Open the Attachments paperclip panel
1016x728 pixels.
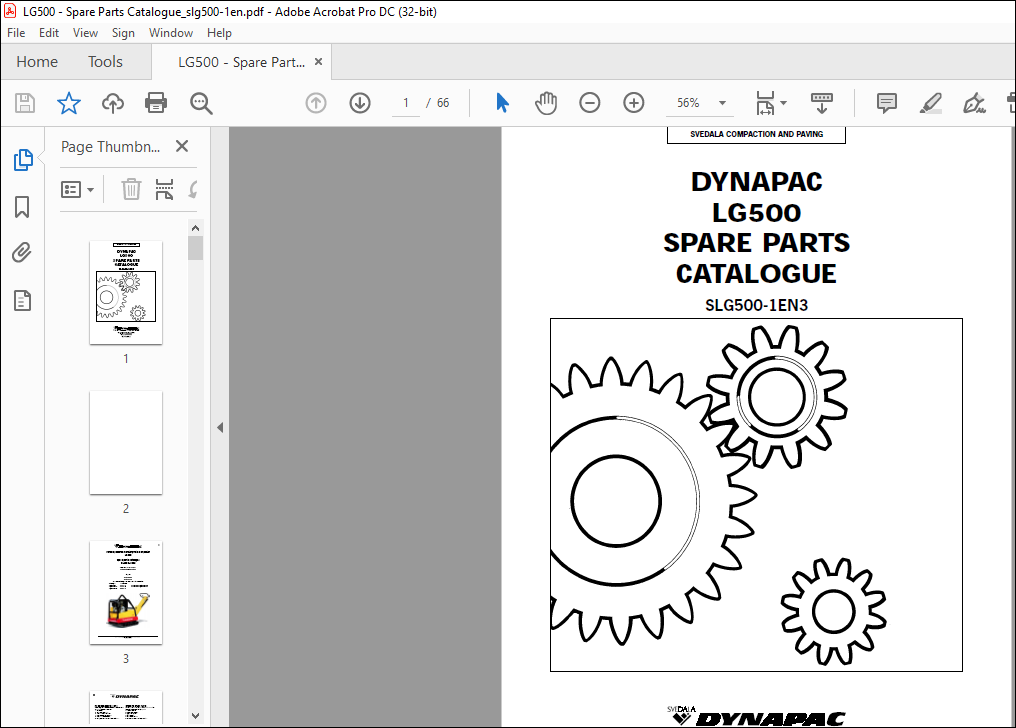pyautogui.click(x=22, y=253)
